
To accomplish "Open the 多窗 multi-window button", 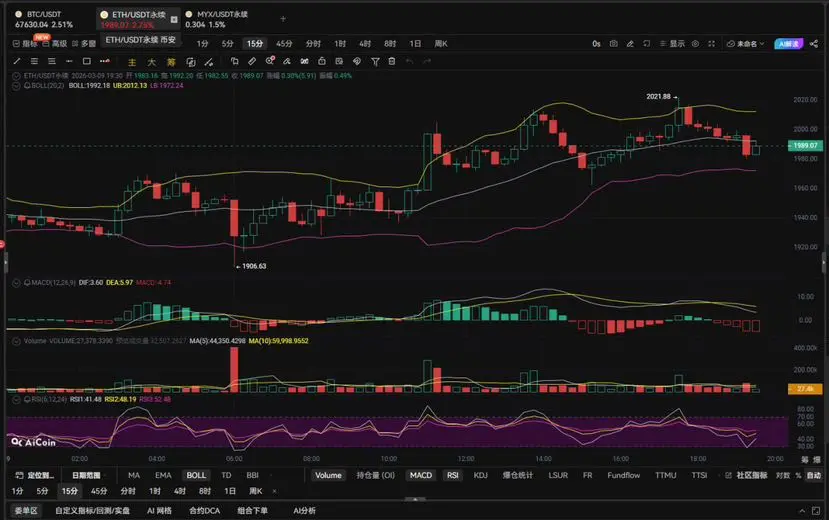I will click(x=84, y=44).
